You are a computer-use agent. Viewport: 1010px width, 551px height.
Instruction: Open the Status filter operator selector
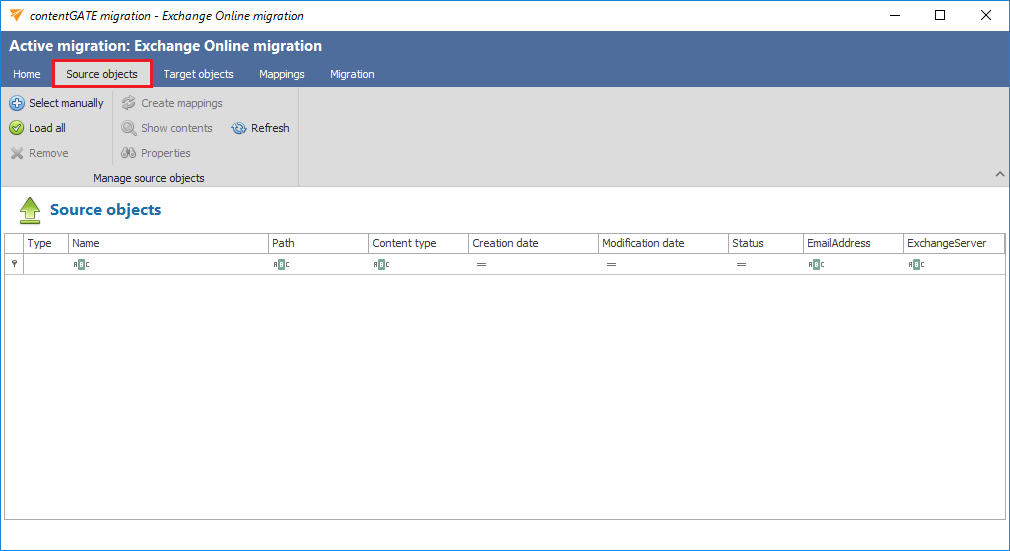pos(741,265)
